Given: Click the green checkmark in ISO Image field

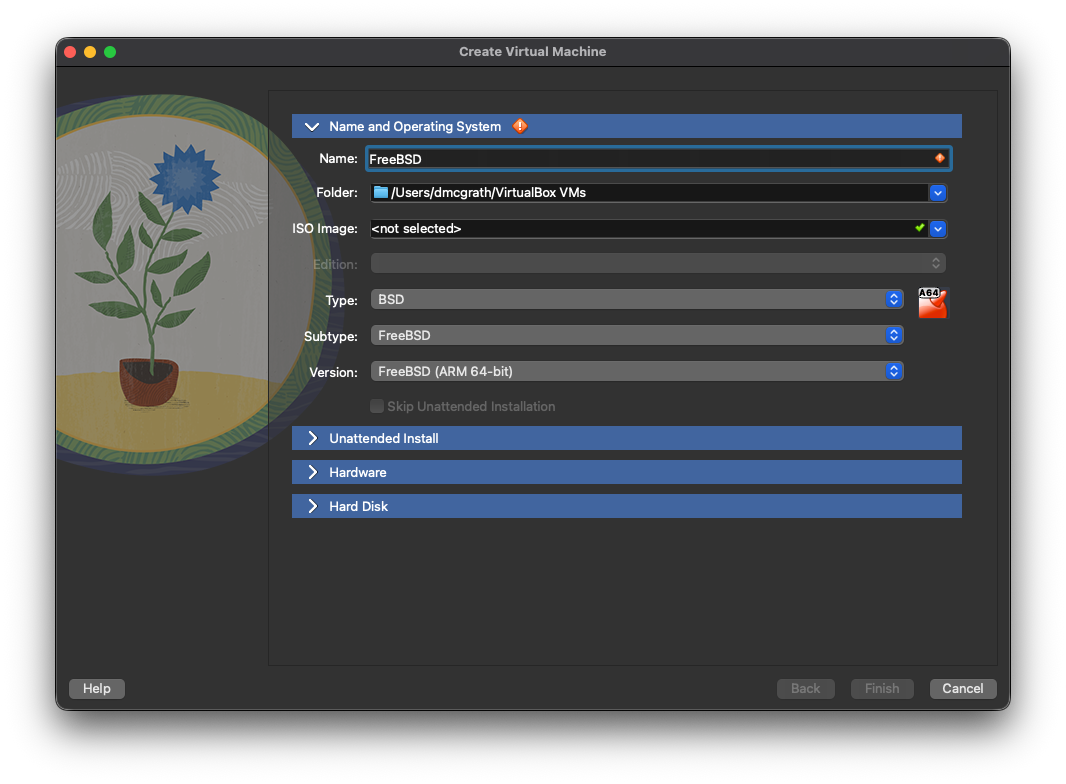Looking at the screenshot, I should click(920, 228).
